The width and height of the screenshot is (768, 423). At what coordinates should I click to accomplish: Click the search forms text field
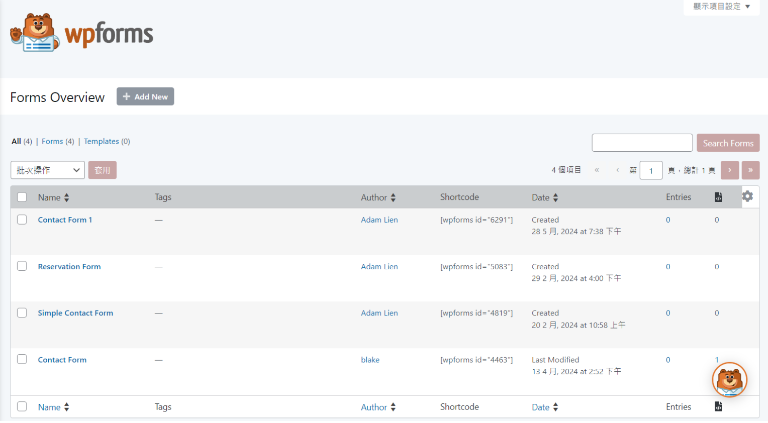[x=642, y=142]
